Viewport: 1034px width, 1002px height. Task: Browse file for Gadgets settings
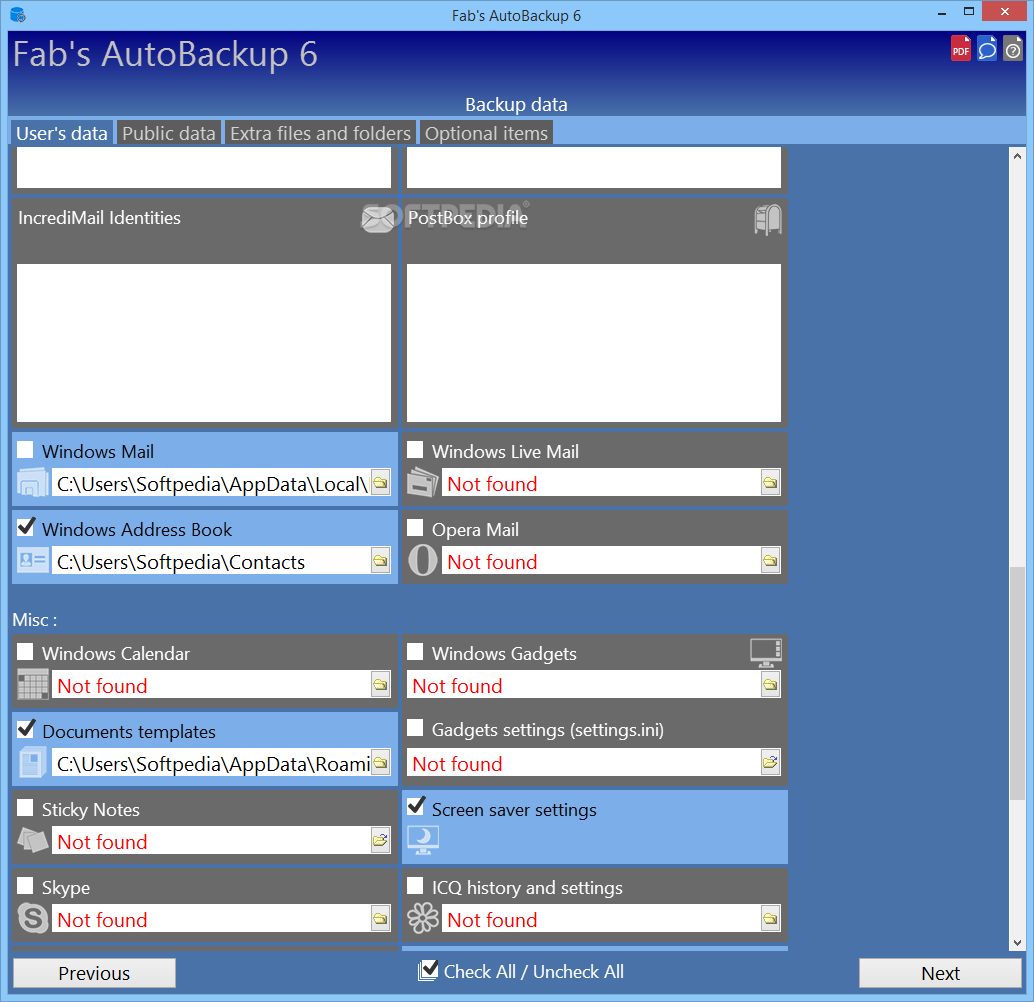[770, 763]
